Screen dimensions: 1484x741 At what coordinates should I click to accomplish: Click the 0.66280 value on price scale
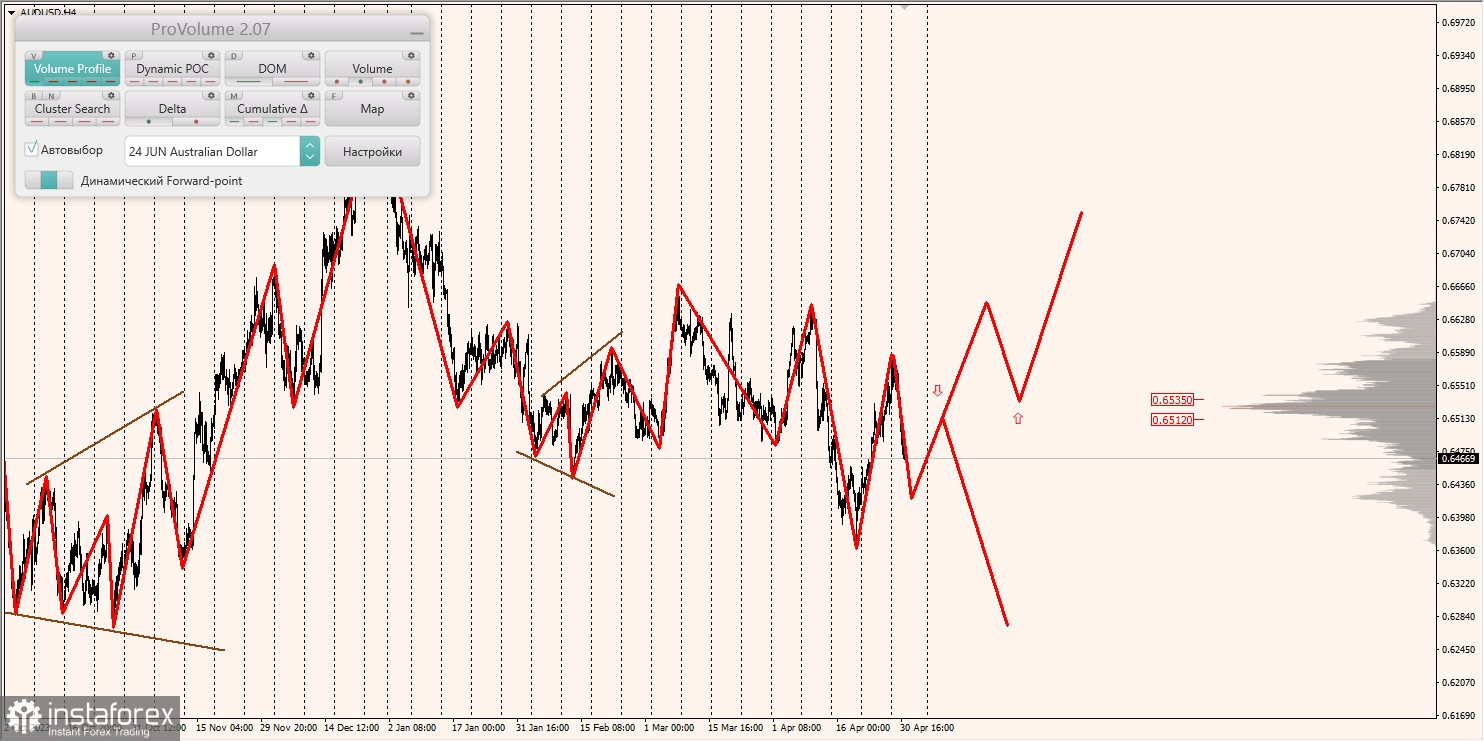(1459, 319)
